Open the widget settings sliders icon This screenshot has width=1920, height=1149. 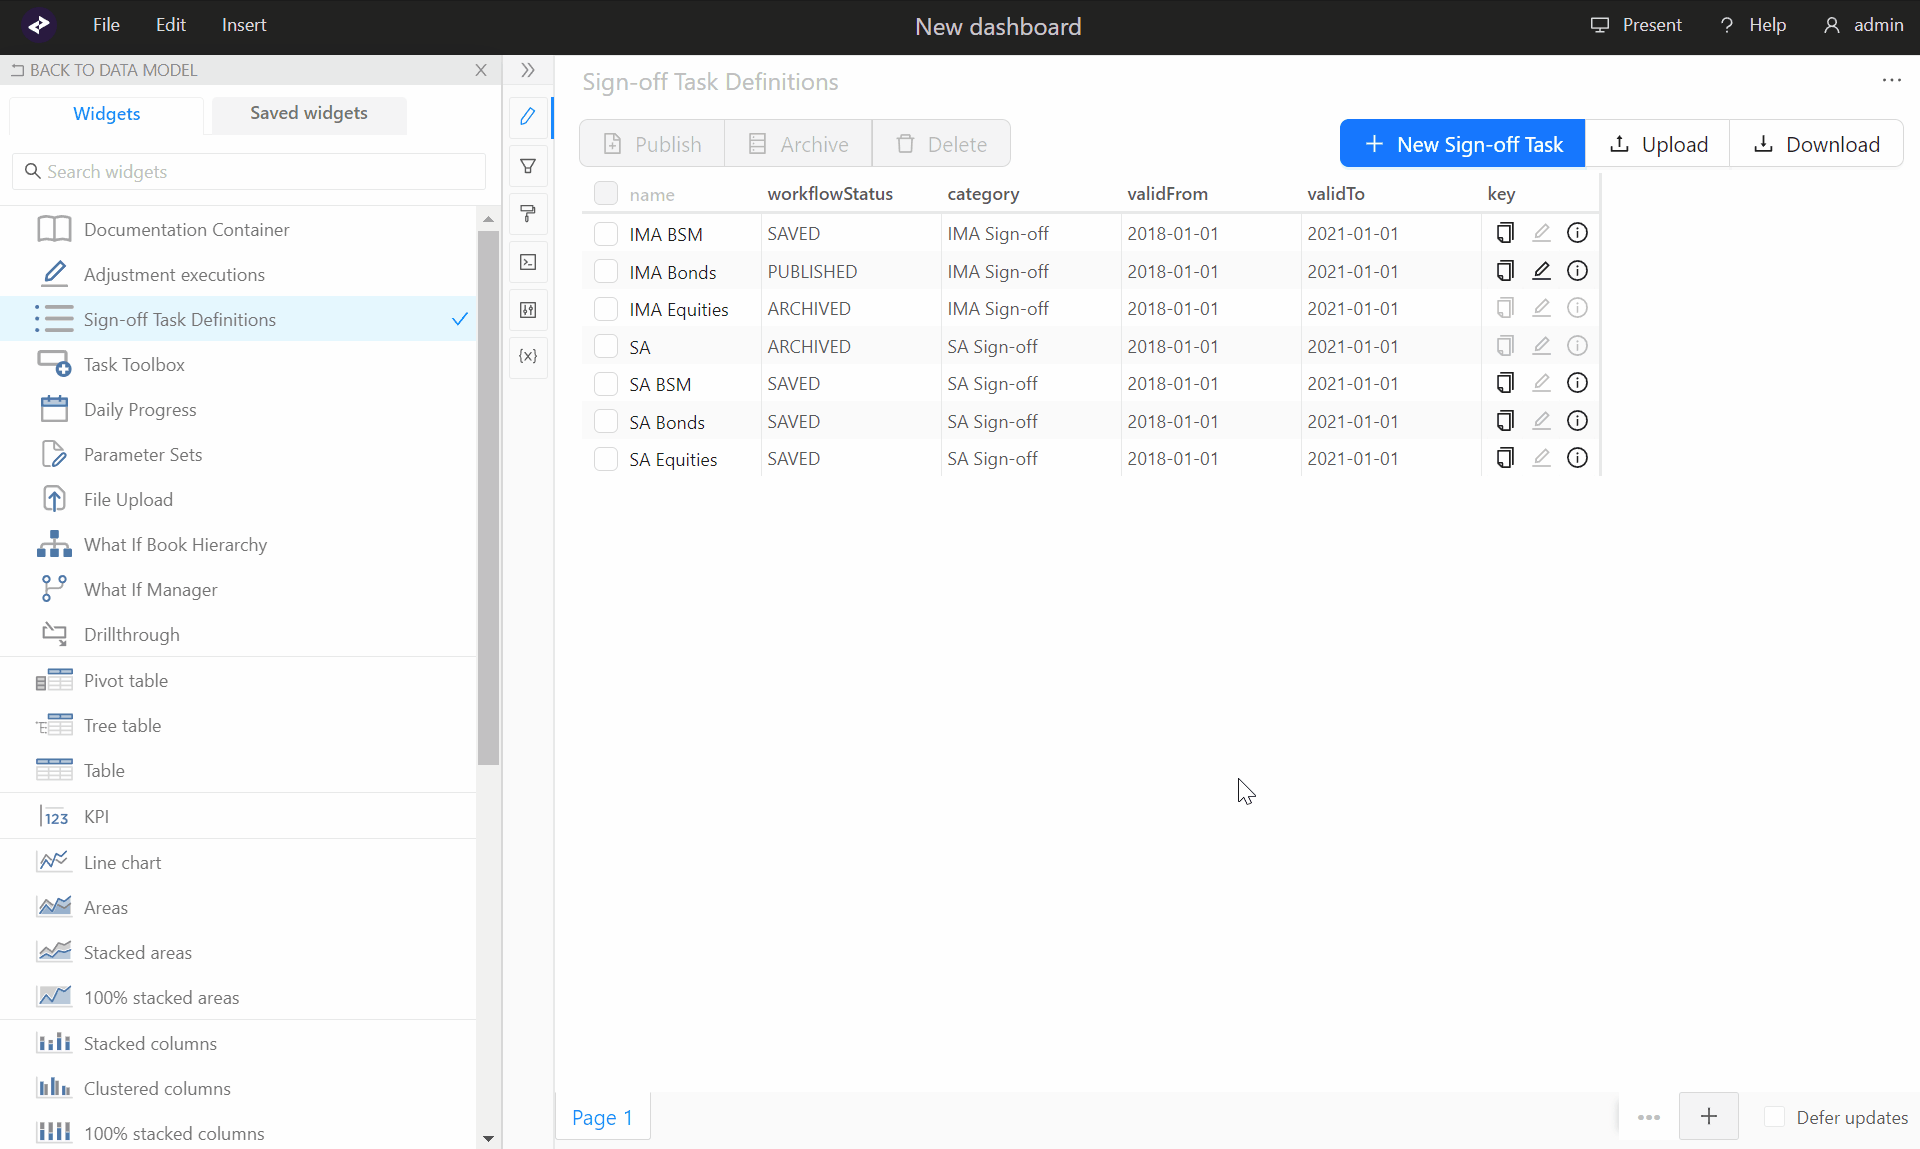(528, 310)
